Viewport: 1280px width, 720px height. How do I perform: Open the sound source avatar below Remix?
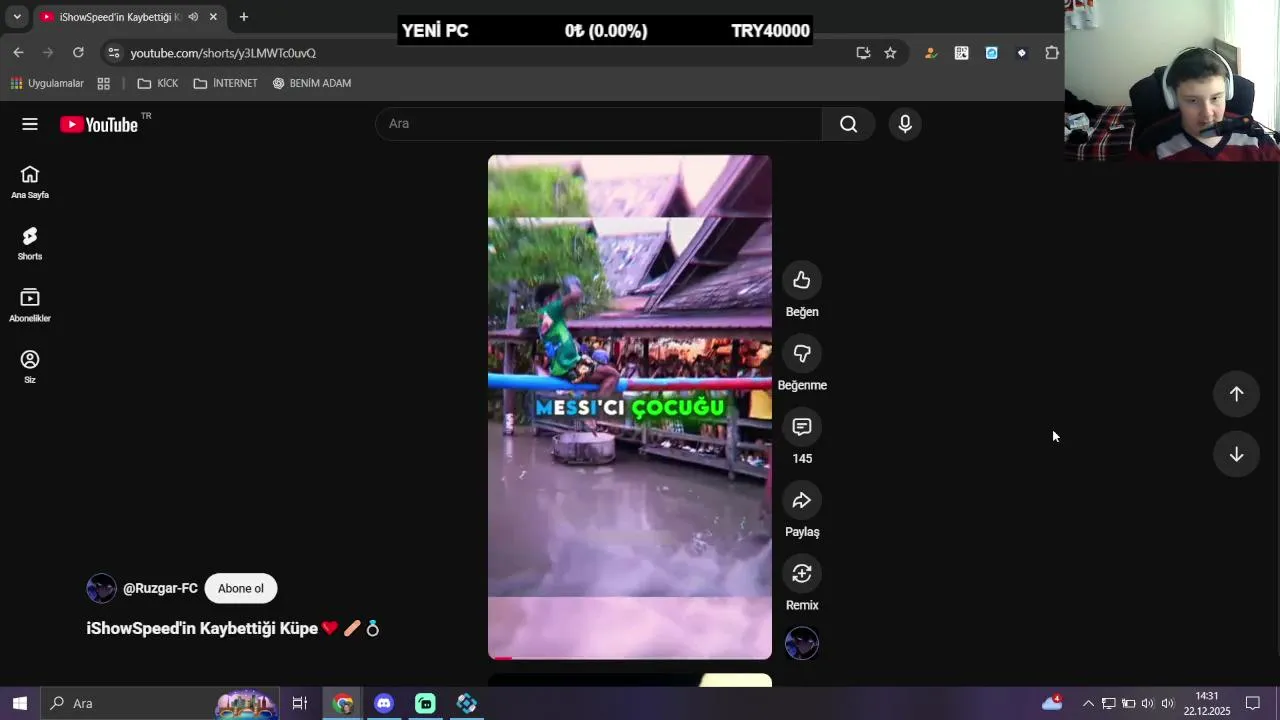pyautogui.click(x=802, y=643)
